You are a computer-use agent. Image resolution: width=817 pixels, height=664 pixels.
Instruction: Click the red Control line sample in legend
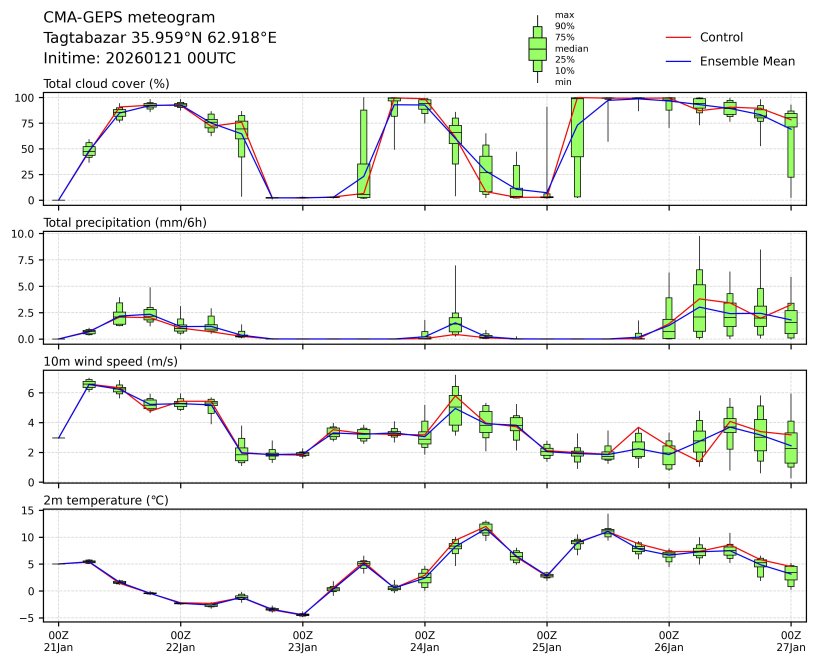pyautogui.click(x=678, y=38)
